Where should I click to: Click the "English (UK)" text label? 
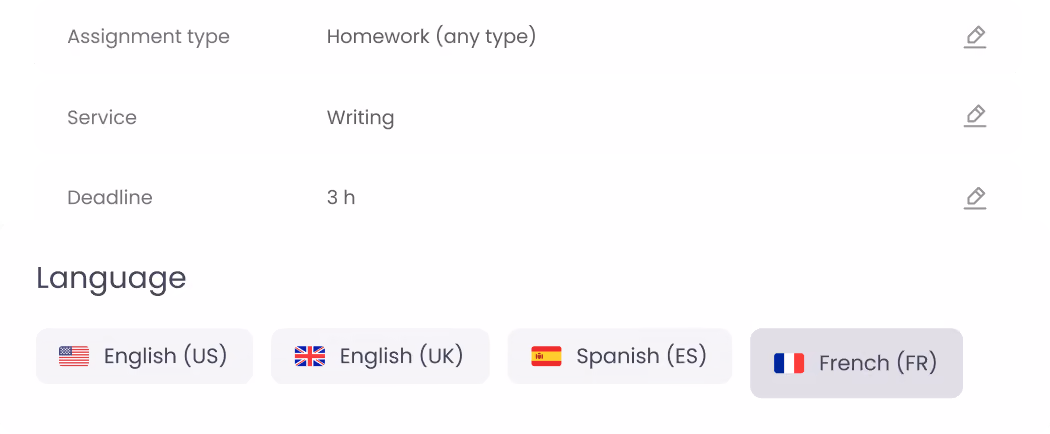(402, 356)
